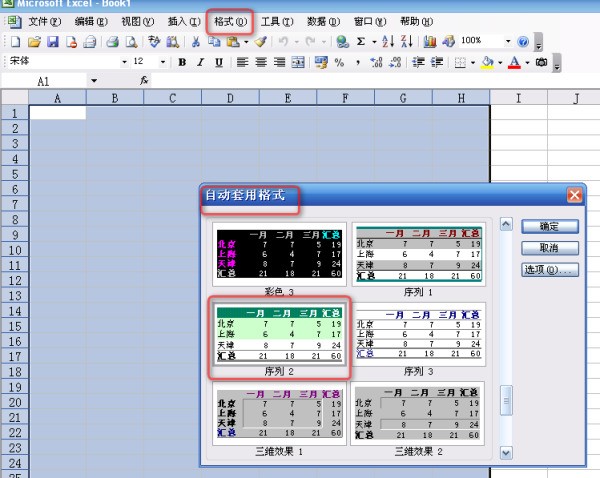Align text right
600x478 pixels.
tap(280, 62)
